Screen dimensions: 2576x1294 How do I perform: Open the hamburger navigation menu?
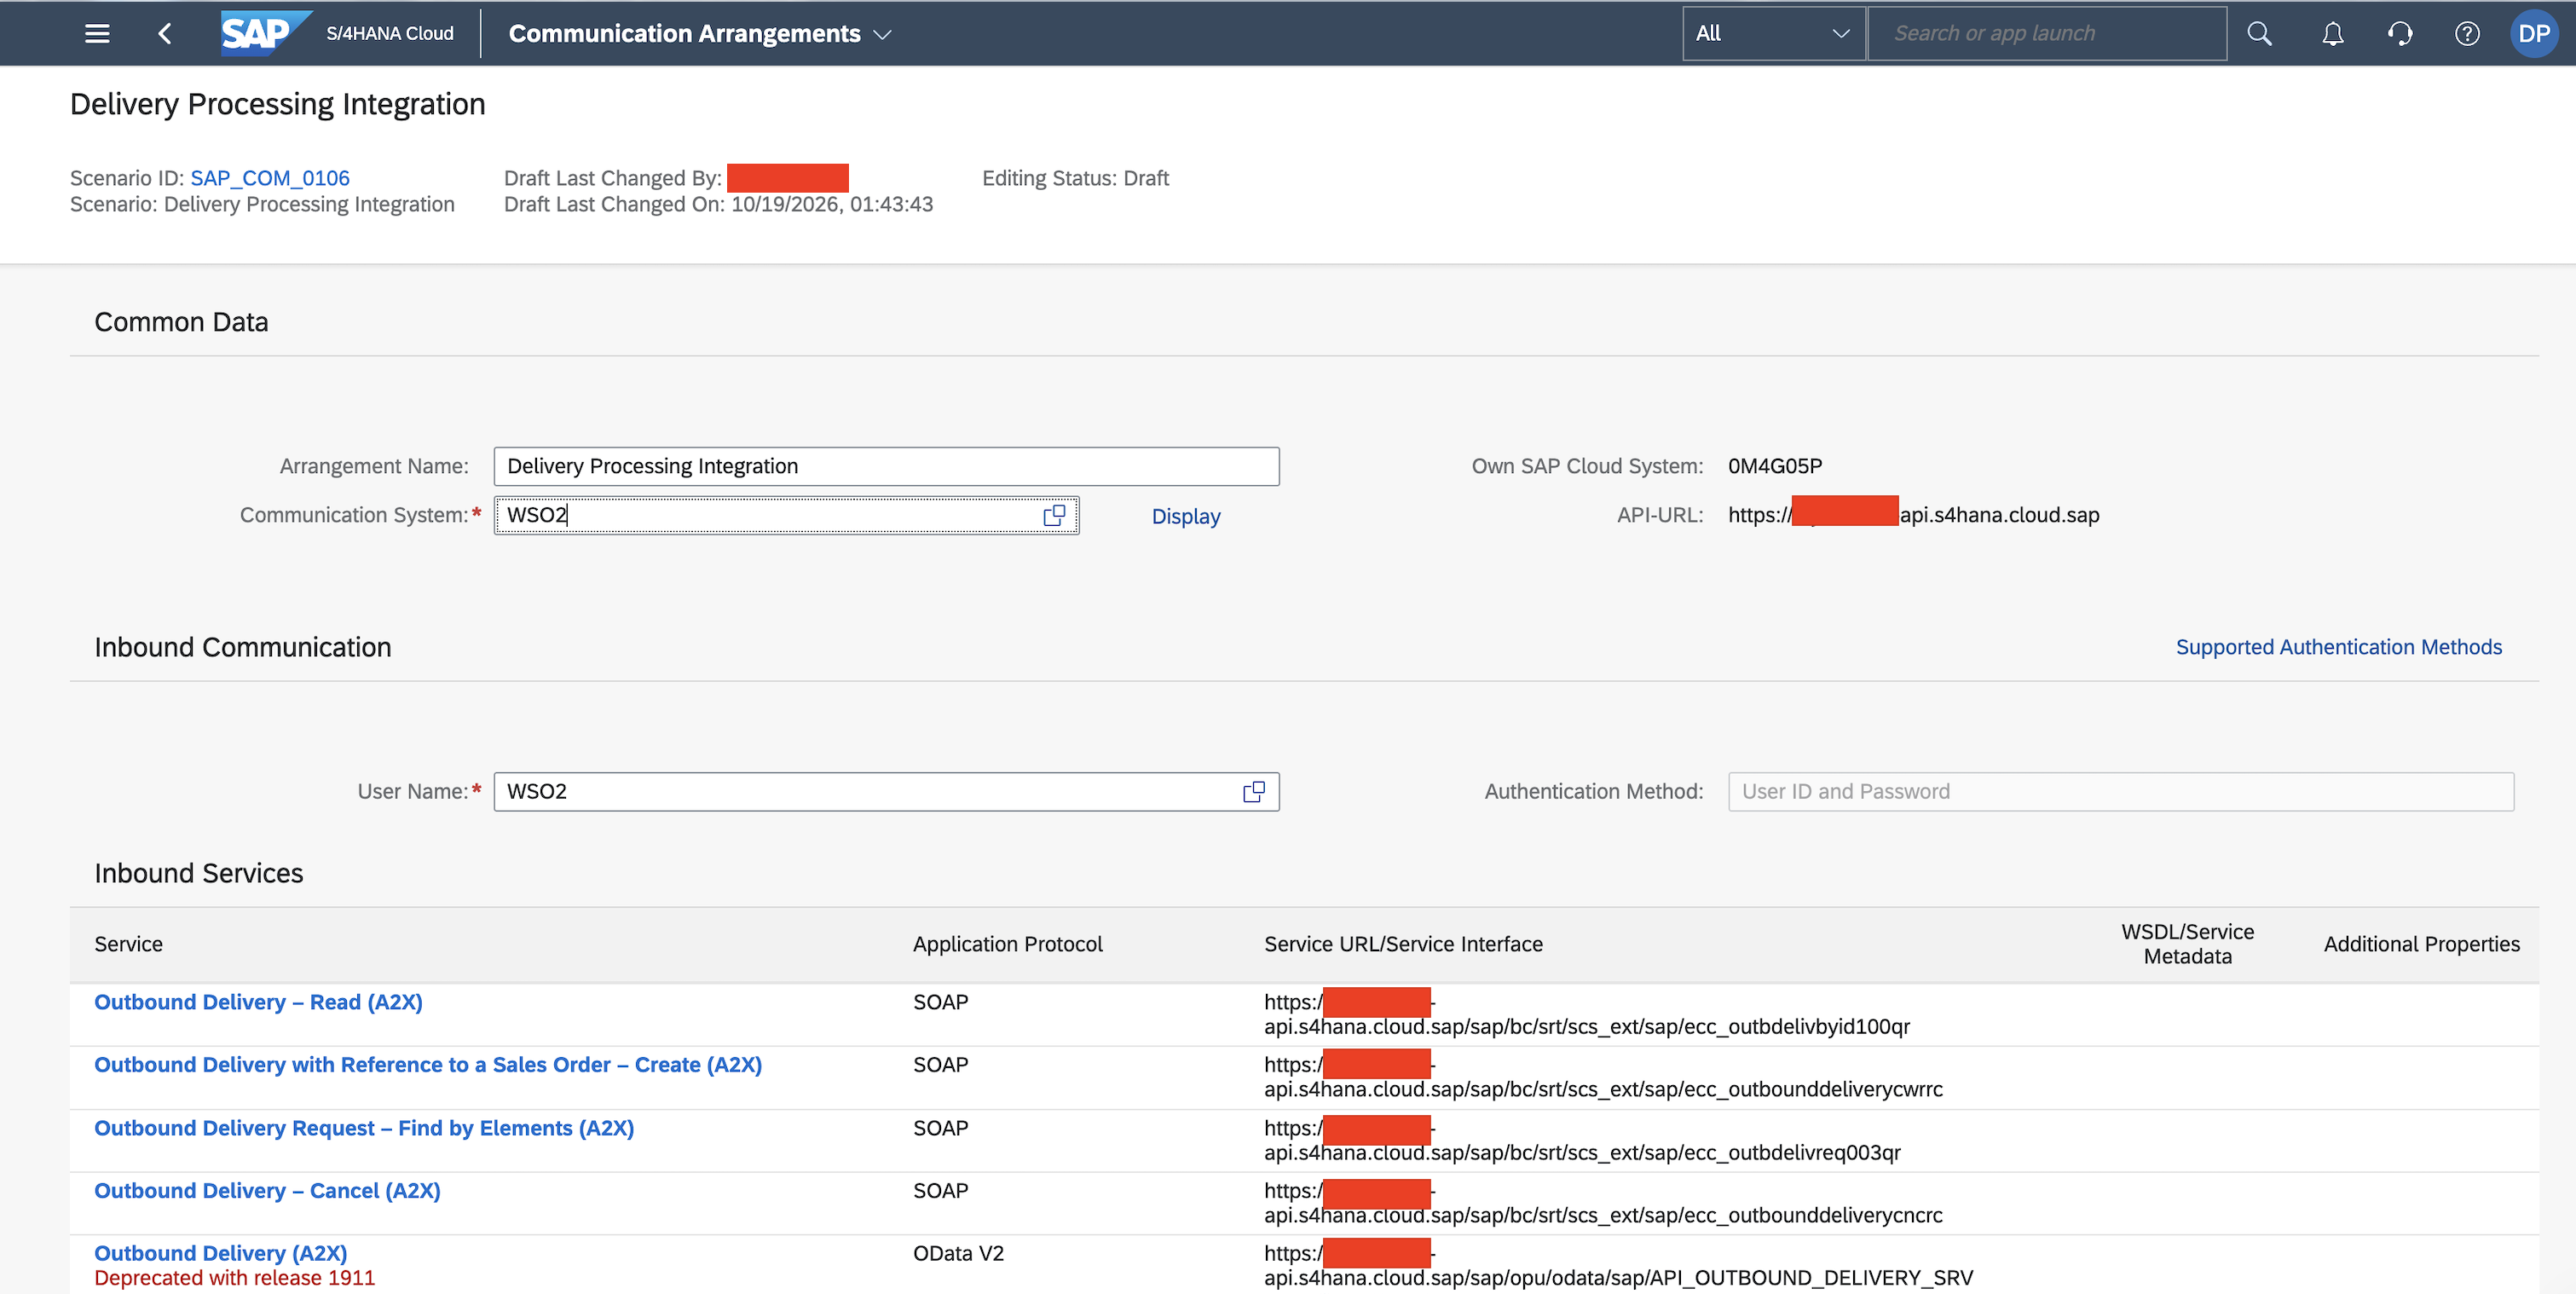pyautogui.click(x=97, y=33)
